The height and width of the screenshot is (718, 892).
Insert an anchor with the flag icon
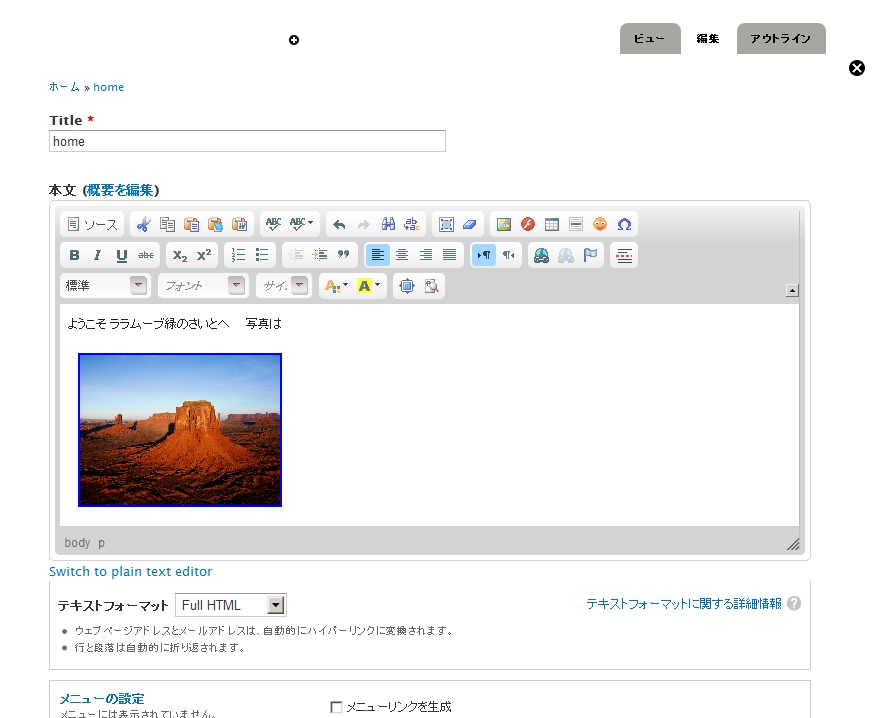[x=590, y=255]
